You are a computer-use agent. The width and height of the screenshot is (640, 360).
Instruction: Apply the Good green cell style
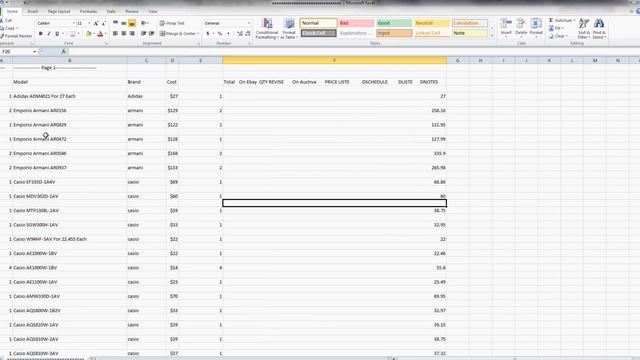(394, 23)
